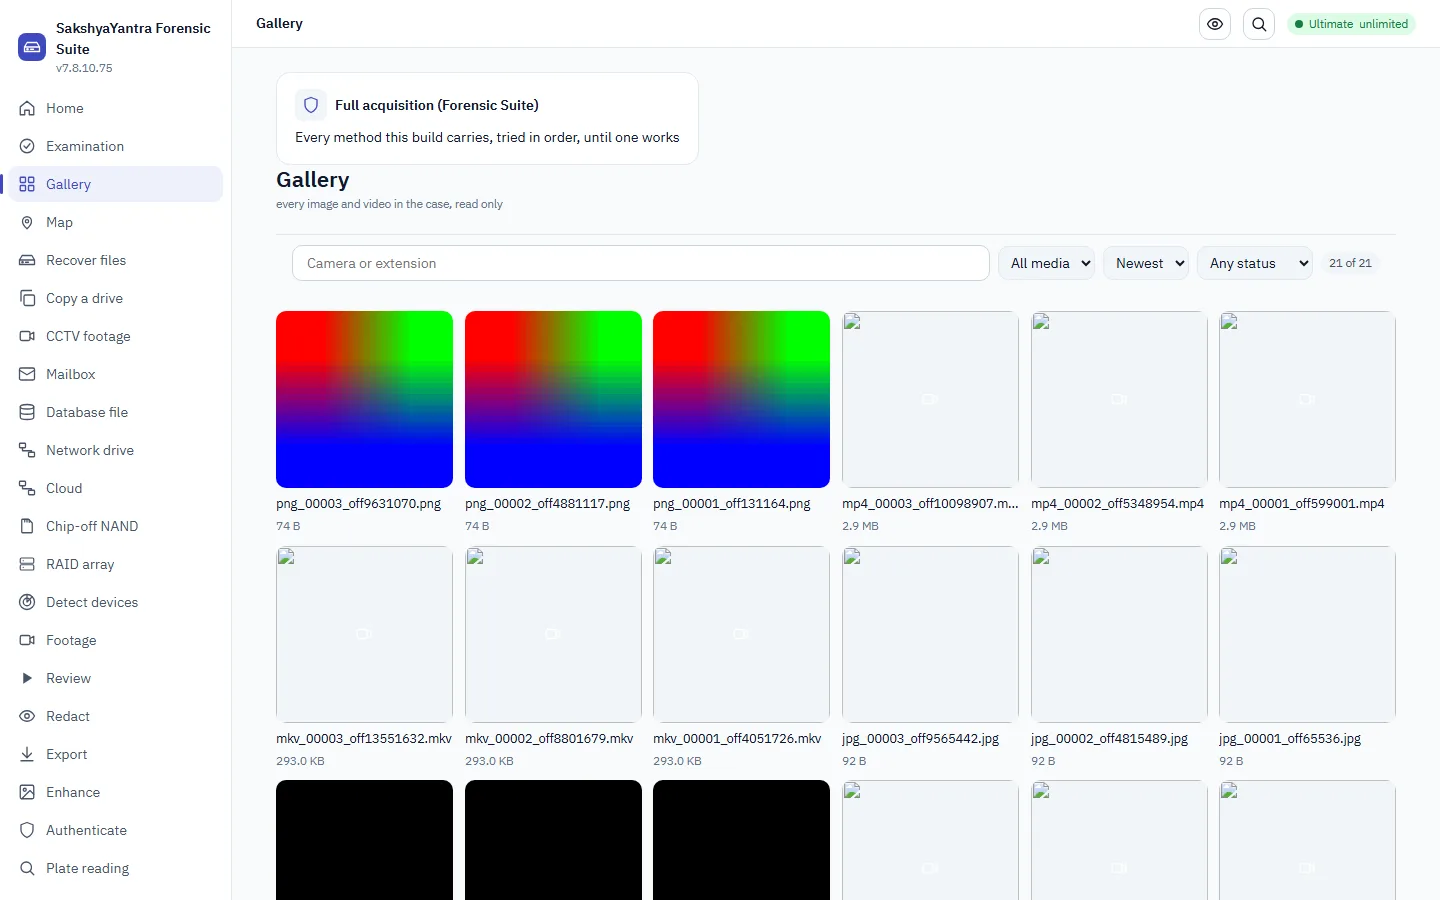The height and width of the screenshot is (900, 1440).
Task: Click filename mp4_00003_off10098907 label
Action: click(x=930, y=504)
